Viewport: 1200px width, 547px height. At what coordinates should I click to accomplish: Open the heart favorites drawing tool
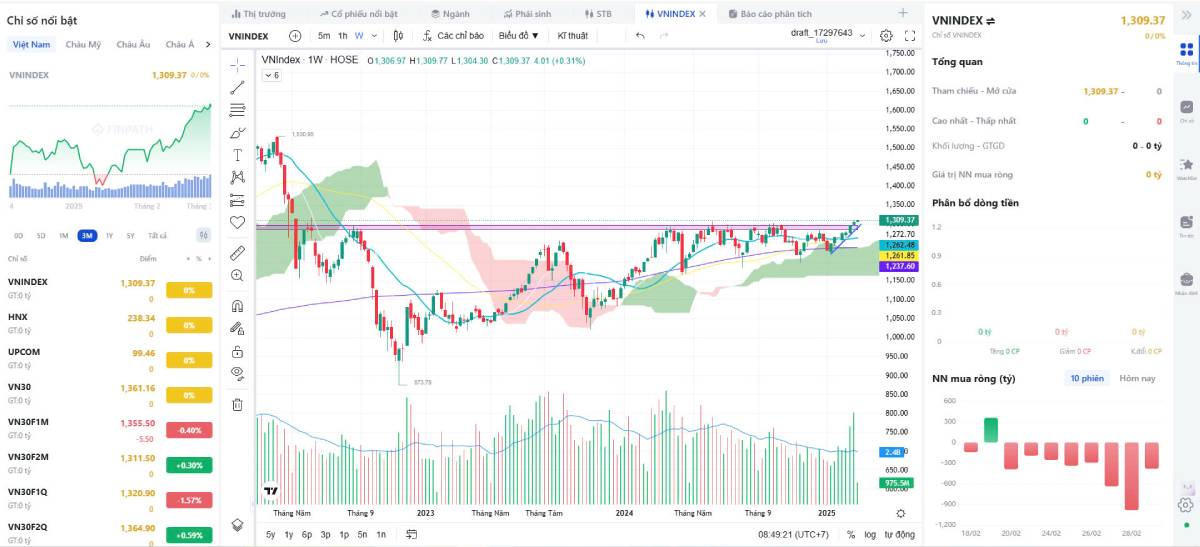[x=238, y=222]
